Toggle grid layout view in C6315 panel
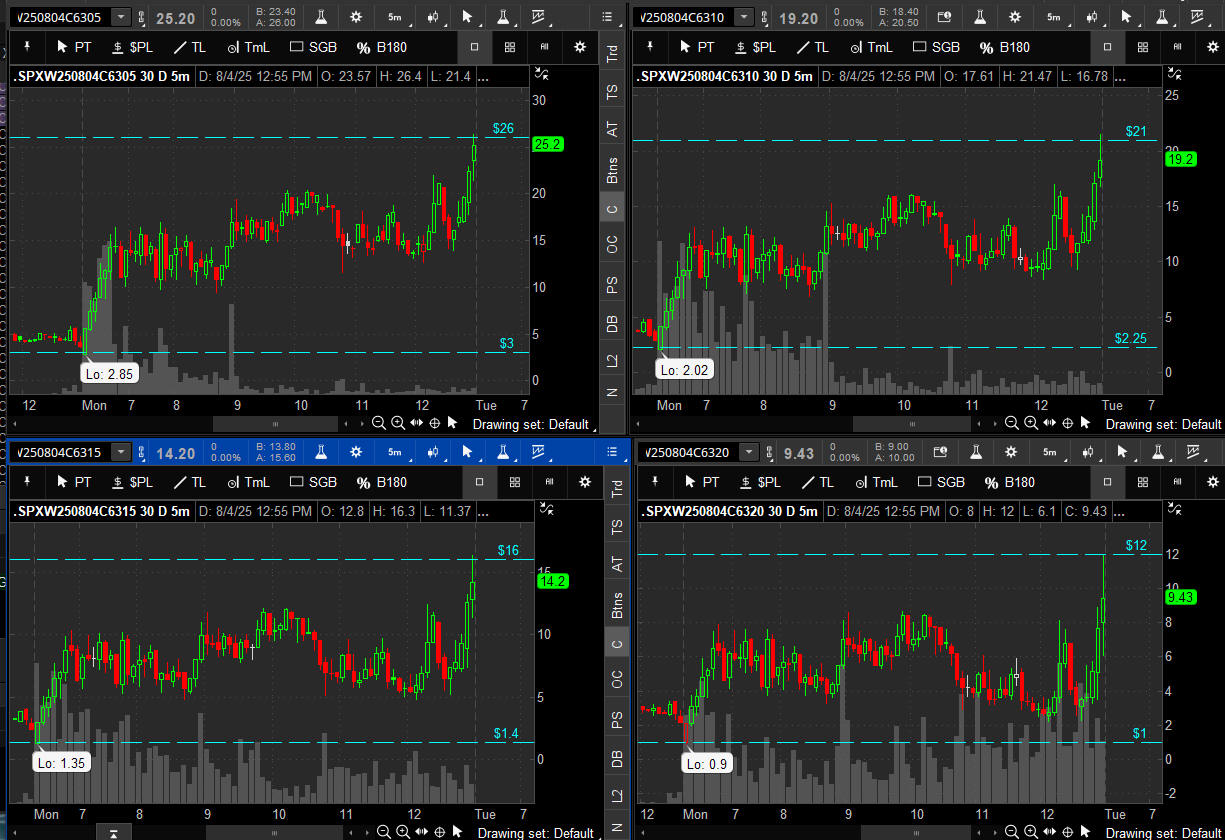 coord(514,482)
